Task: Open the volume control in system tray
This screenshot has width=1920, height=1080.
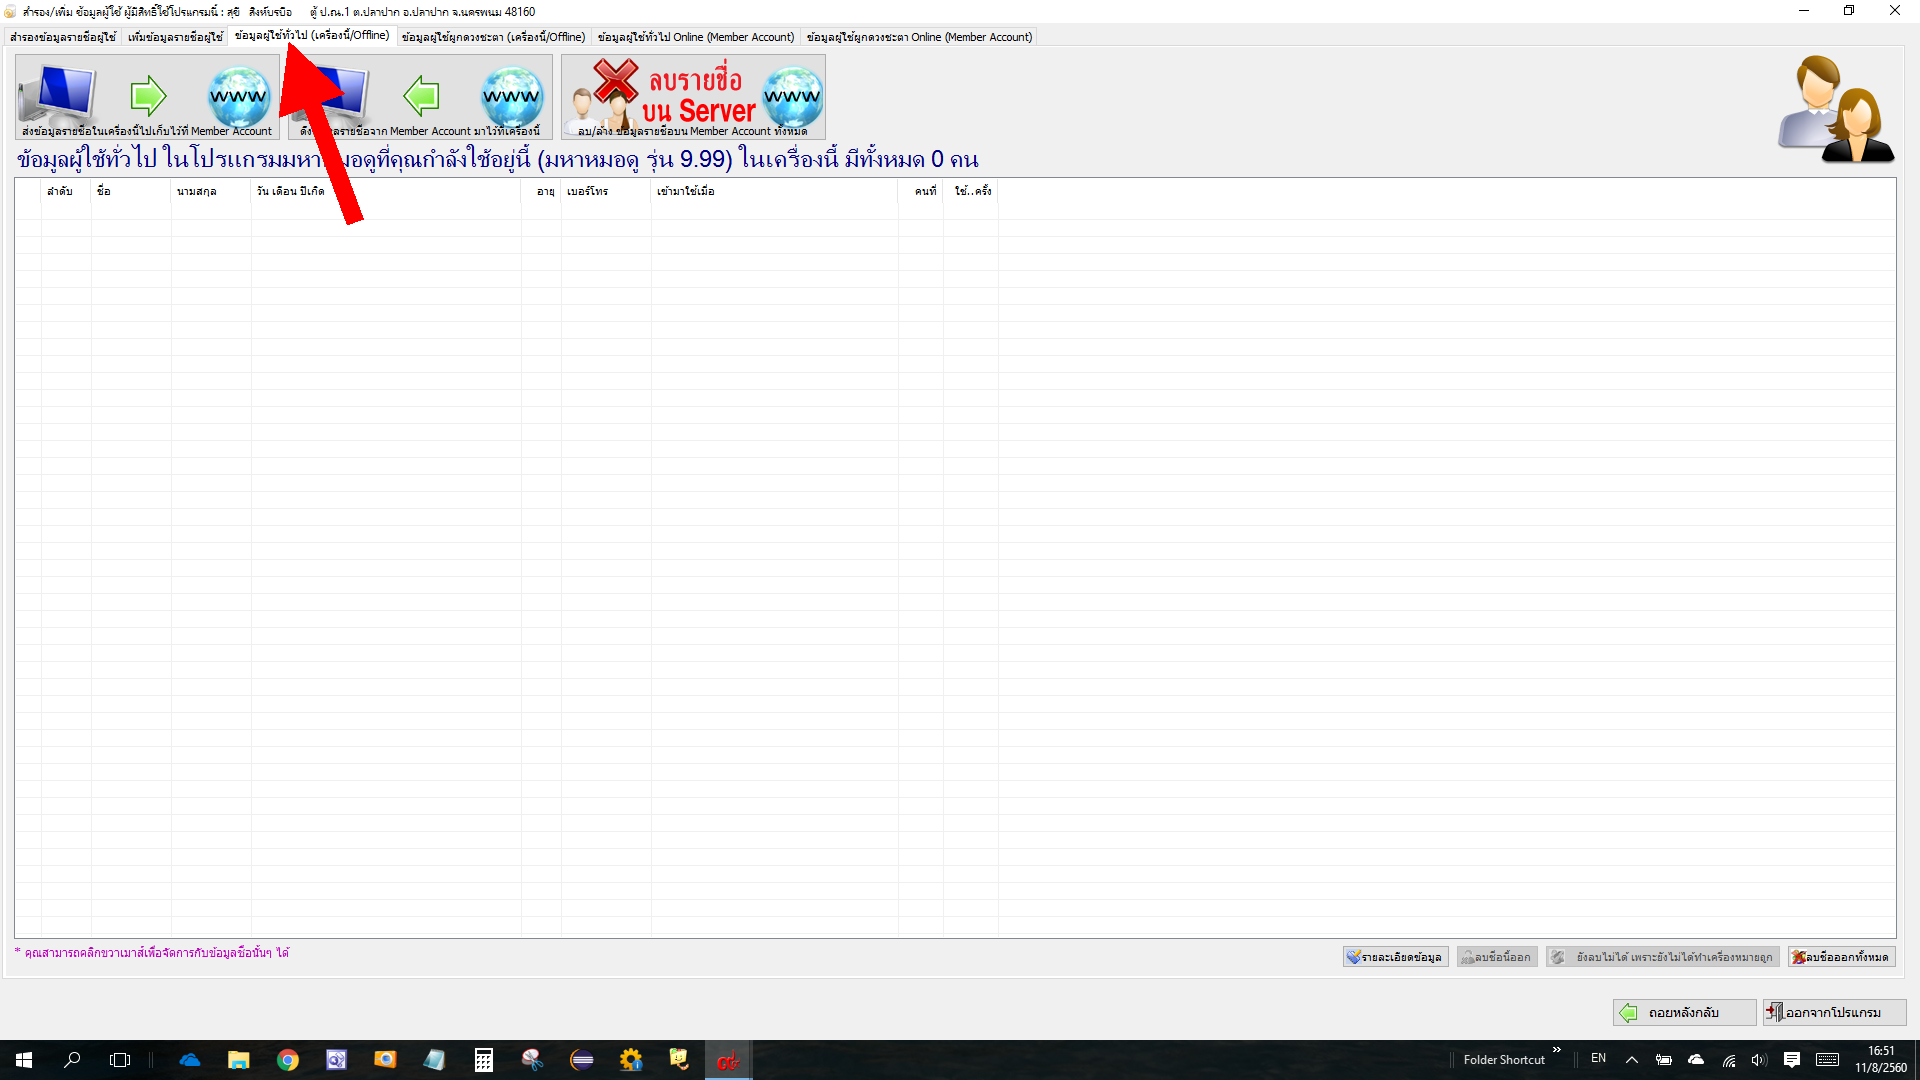Action: click(x=1758, y=1060)
